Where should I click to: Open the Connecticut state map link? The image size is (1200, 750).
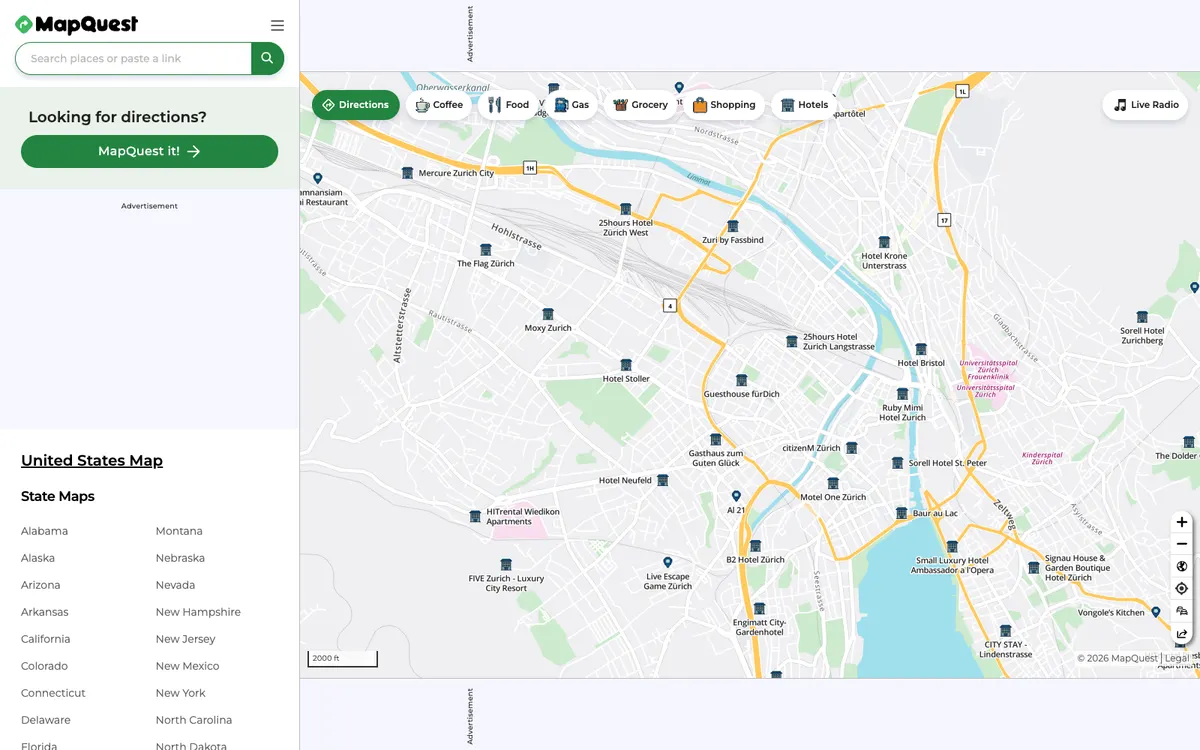tap(53, 693)
